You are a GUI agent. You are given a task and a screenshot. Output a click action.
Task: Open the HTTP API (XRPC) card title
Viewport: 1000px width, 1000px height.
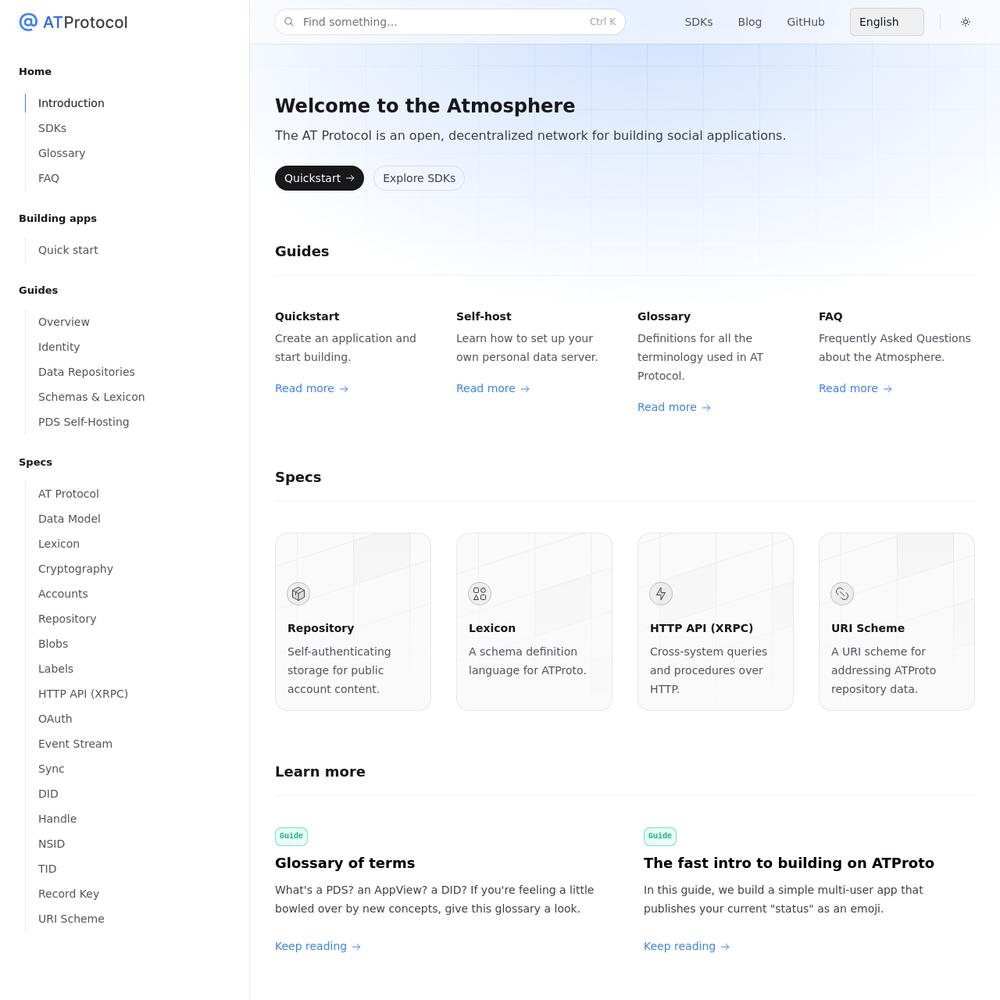click(x=702, y=628)
